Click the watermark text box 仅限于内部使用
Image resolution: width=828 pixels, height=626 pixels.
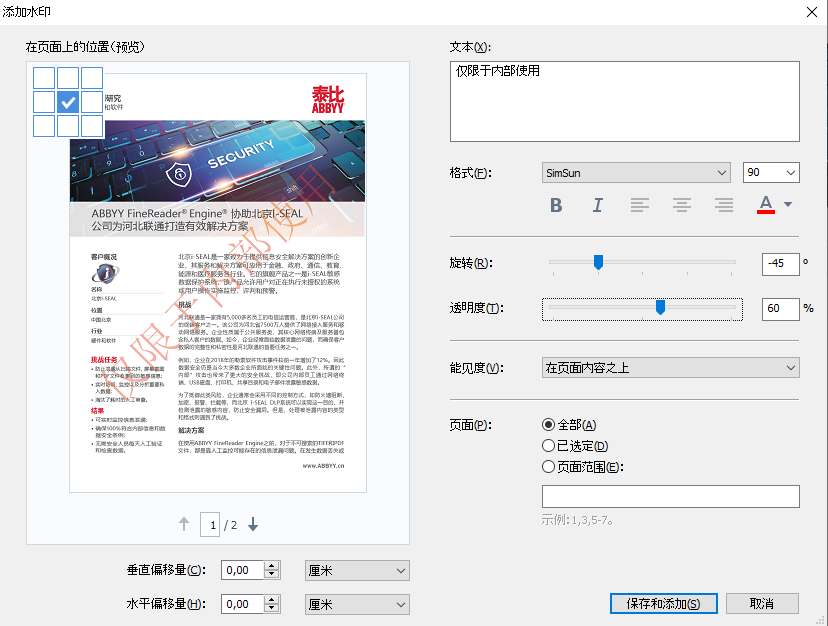click(x=625, y=101)
